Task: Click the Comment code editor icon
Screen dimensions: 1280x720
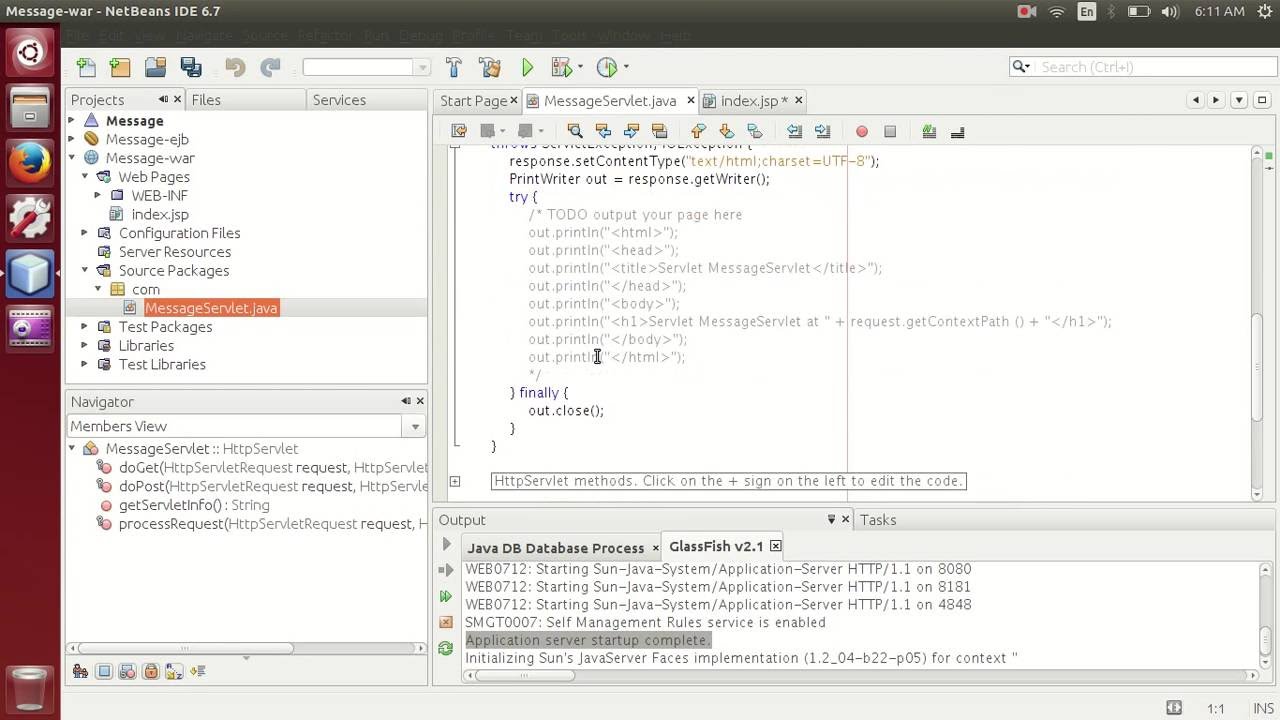Action: (x=929, y=131)
